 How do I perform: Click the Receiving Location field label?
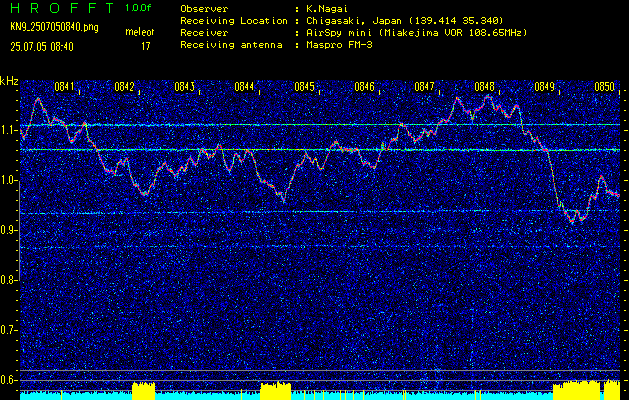click(234, 21)
